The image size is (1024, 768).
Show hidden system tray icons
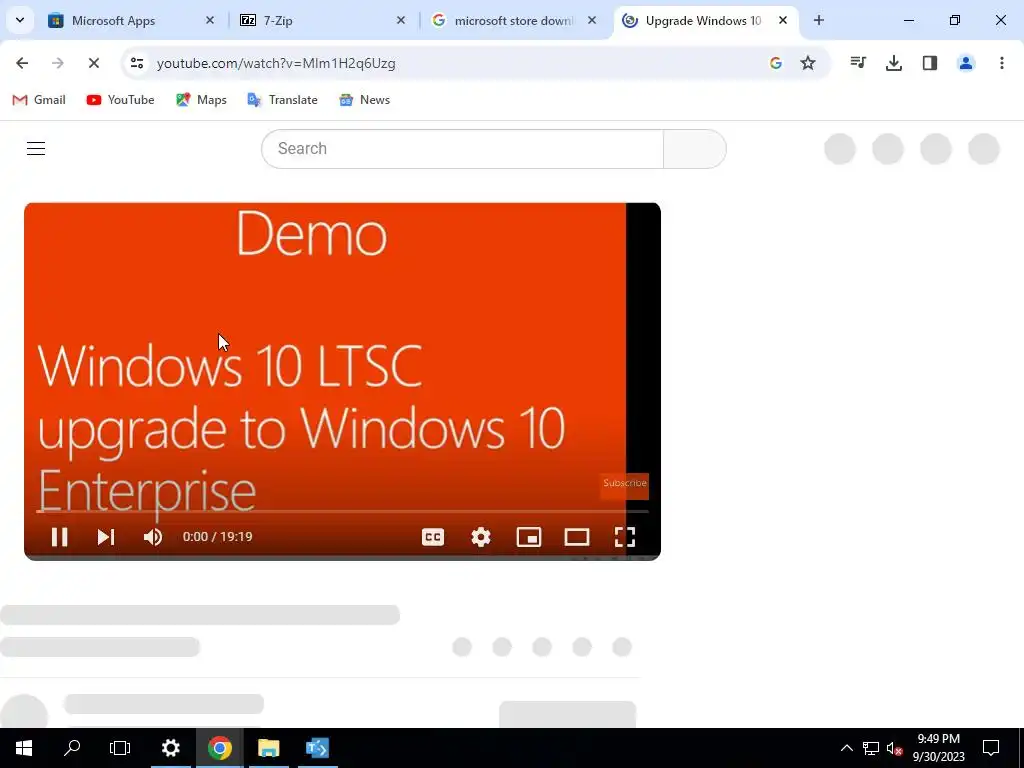point(846,748)
